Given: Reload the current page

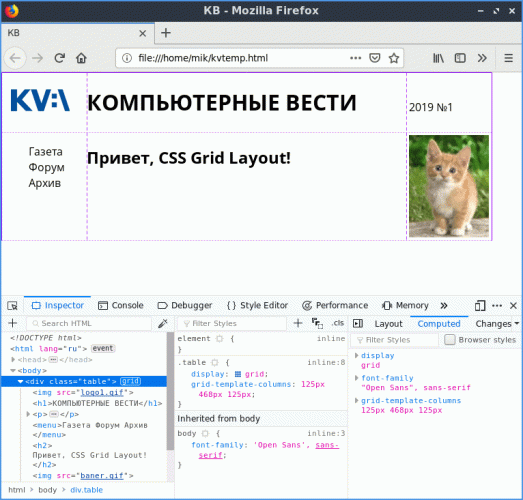Looking at the screenshot, I should pyautogui.click(x=59, y=58).
